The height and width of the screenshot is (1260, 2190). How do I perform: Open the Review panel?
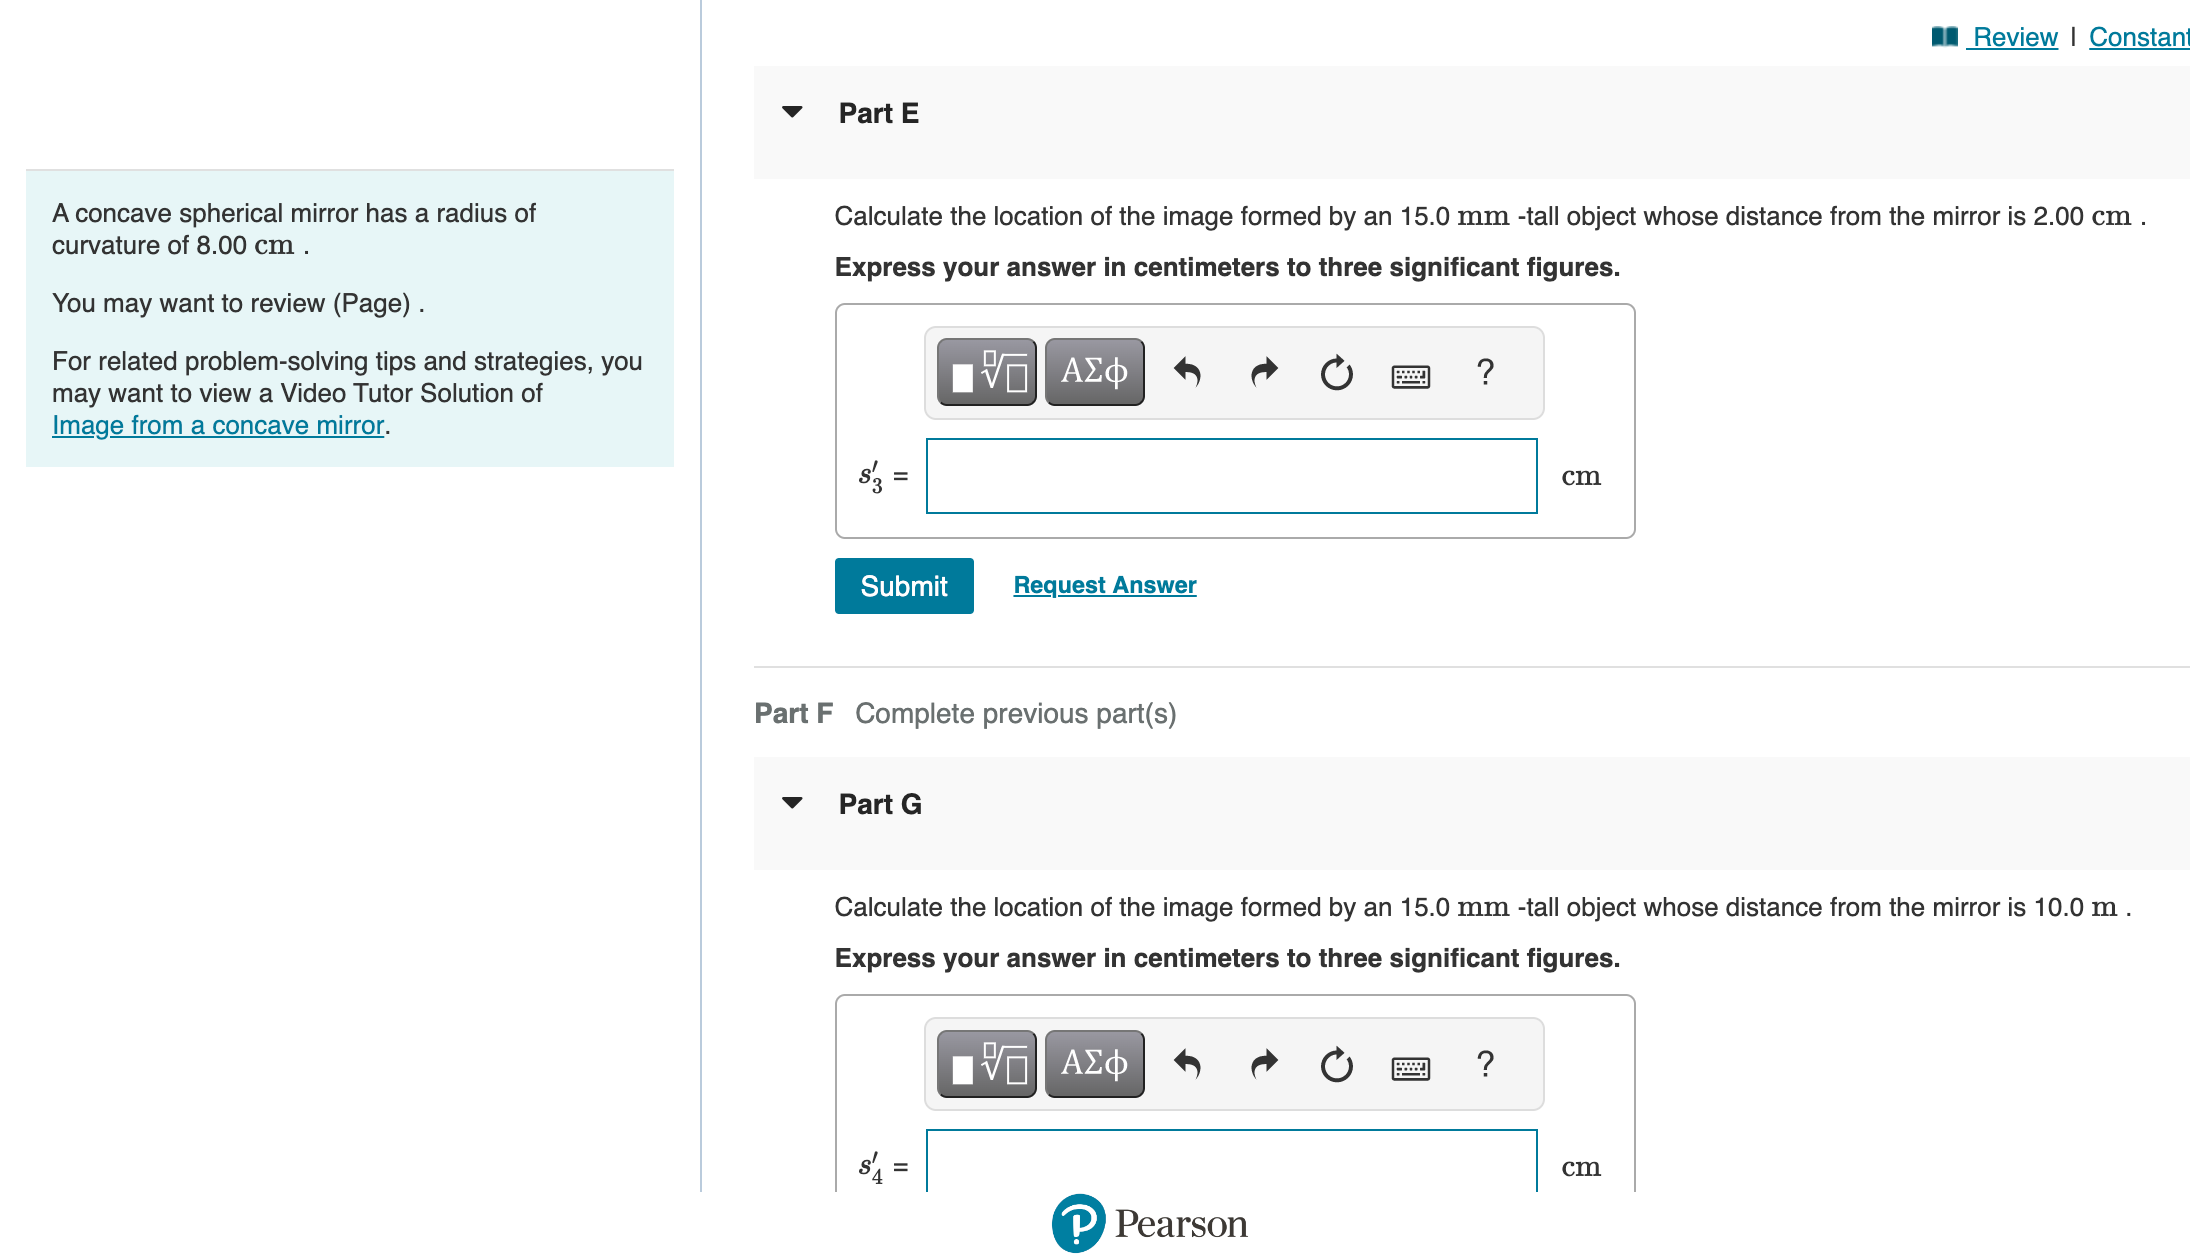[x=2012, y=36]
